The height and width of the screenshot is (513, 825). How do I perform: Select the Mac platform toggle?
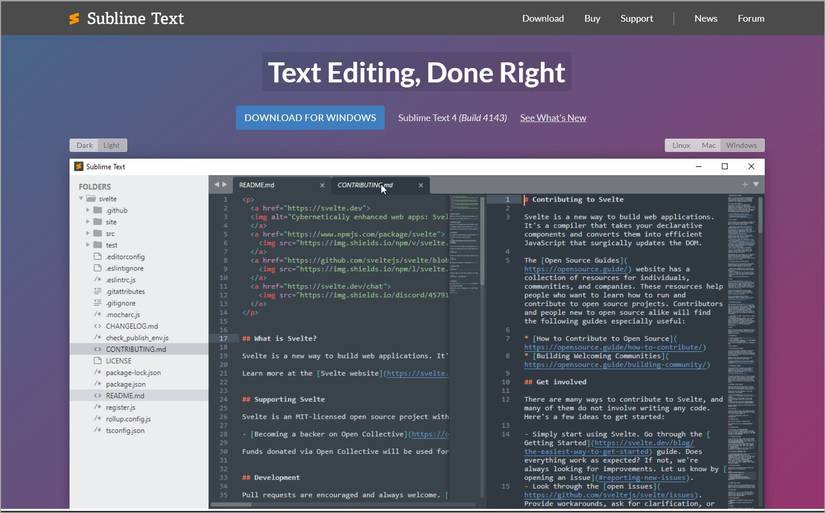tap(708, 145)
